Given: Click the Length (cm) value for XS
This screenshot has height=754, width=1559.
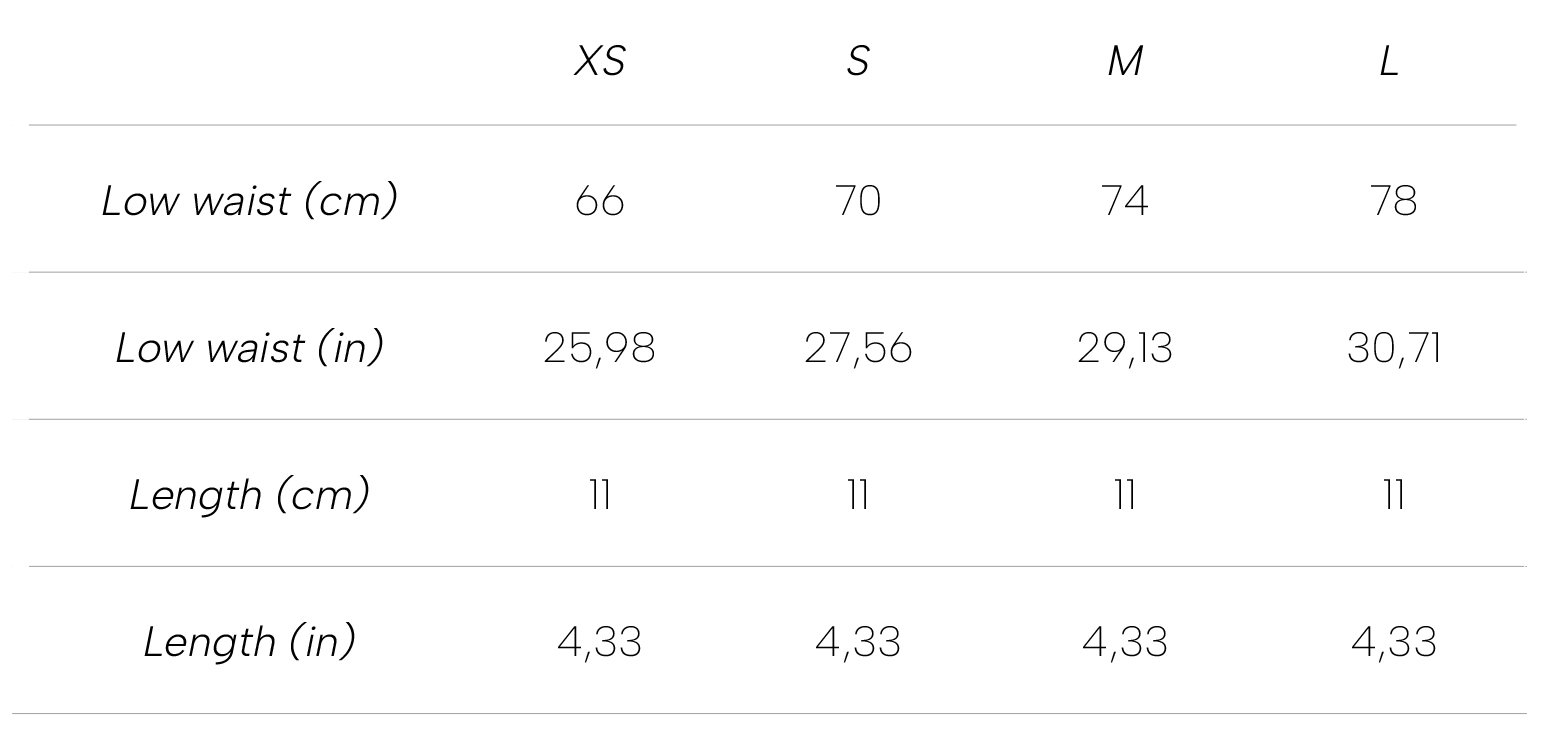Looking at the screenshot, I should tap(600, 495).
